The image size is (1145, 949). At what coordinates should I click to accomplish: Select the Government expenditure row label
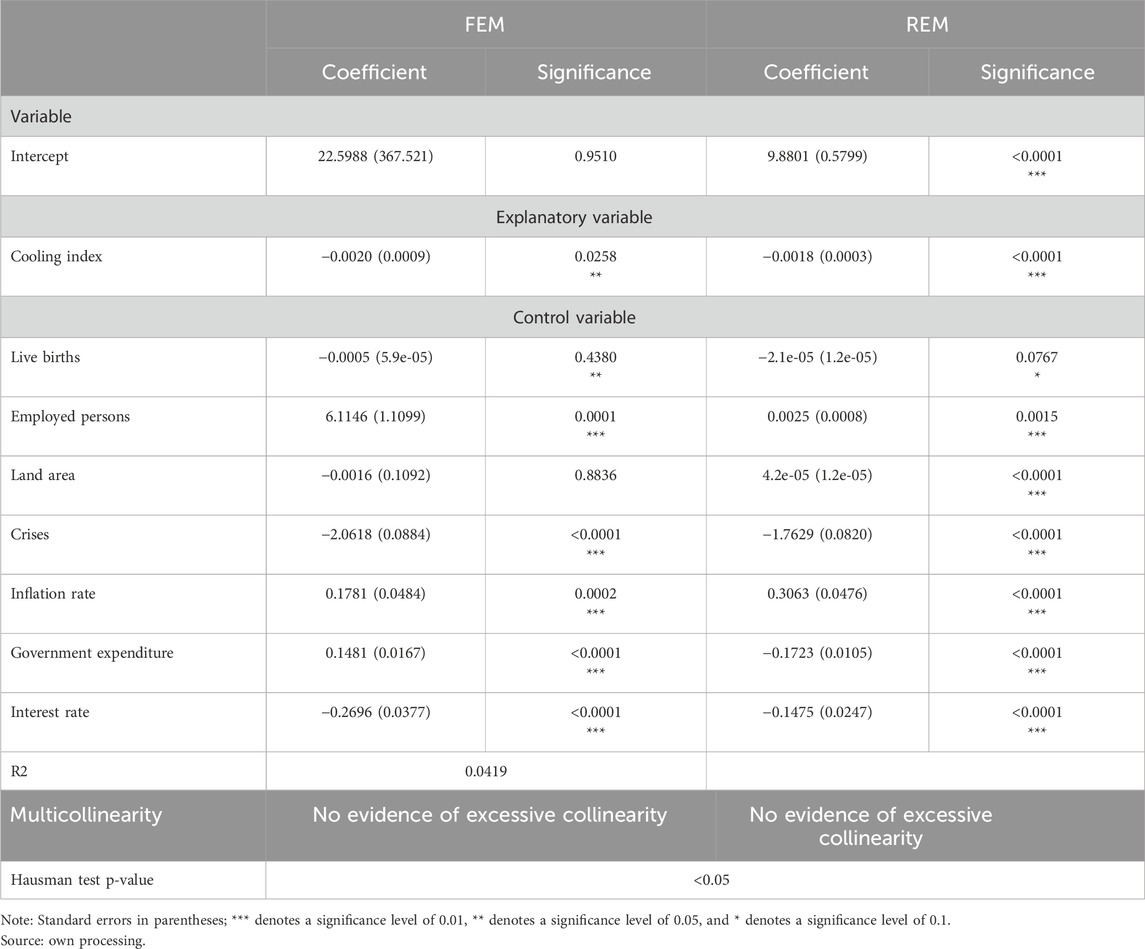pos(92,653)
